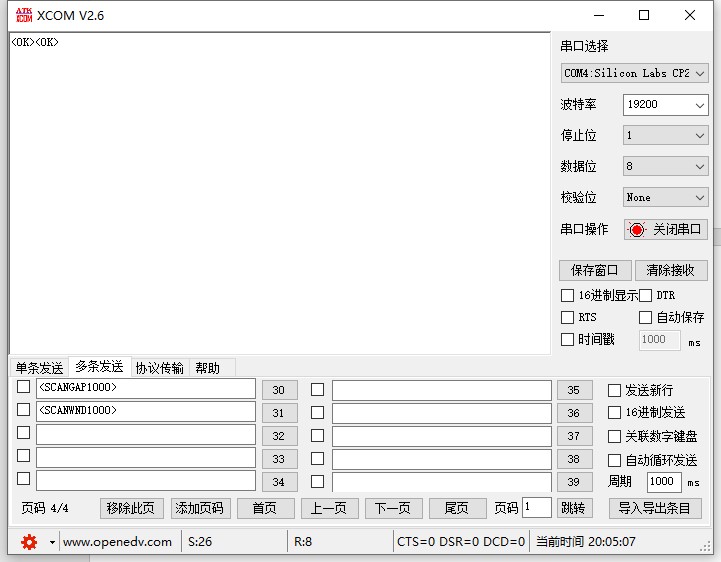Open the dropdown arrow beside gear icon
The width and height of the screenshot is (721, 562).
52,542
